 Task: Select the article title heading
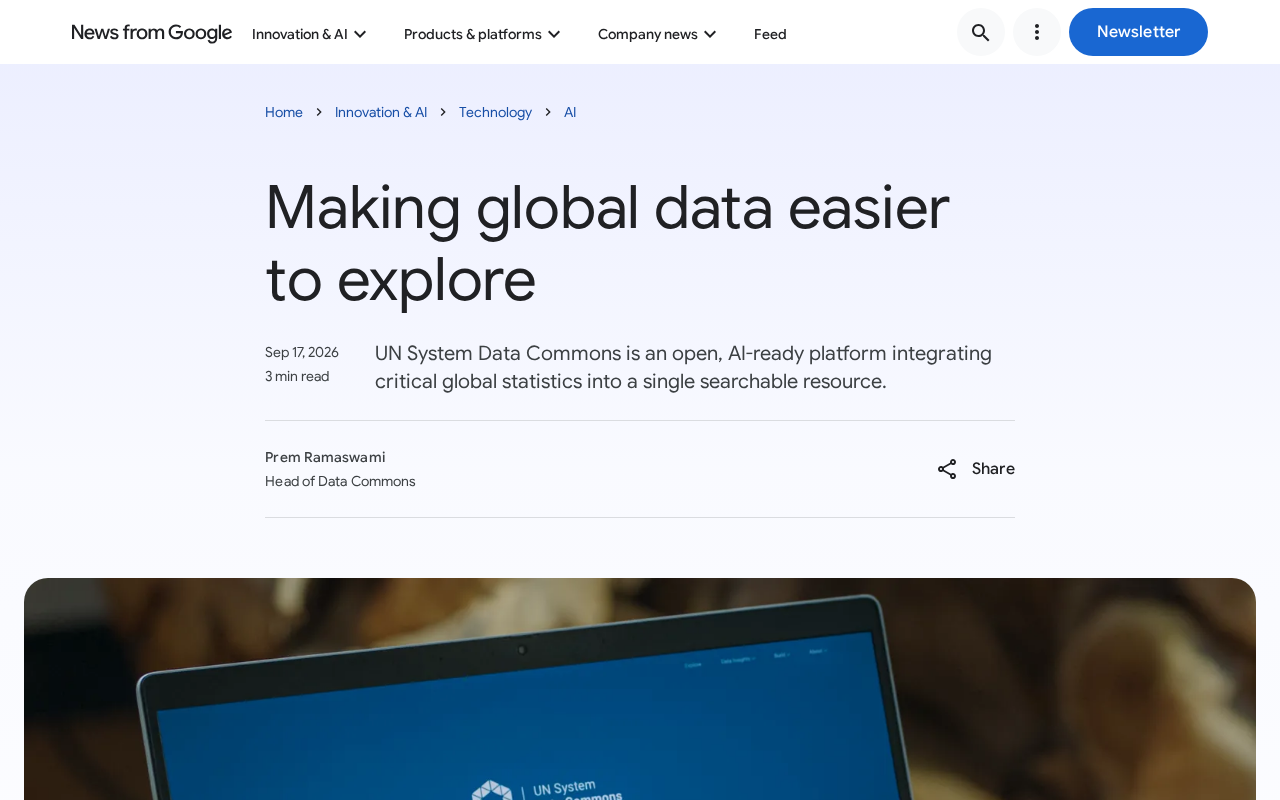click(607, 243)
